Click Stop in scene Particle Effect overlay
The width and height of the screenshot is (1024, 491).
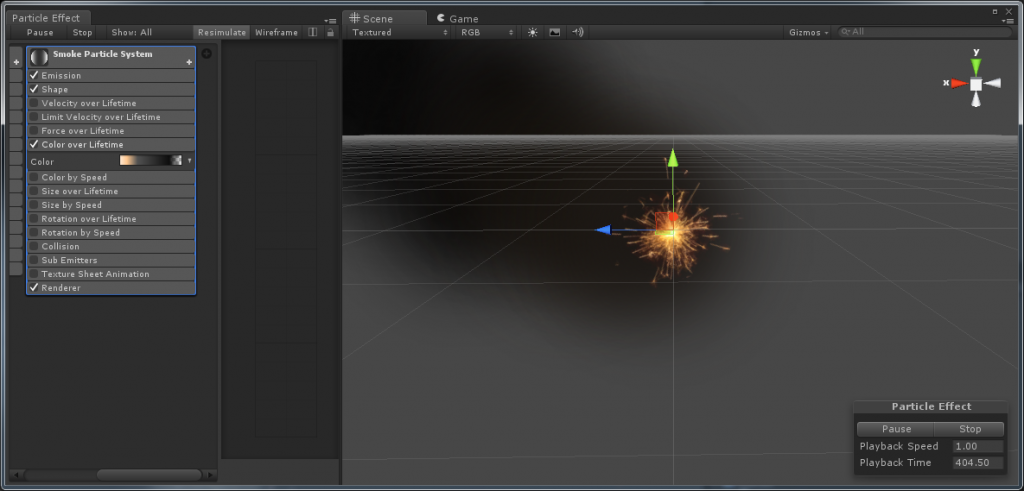point(970,429)
